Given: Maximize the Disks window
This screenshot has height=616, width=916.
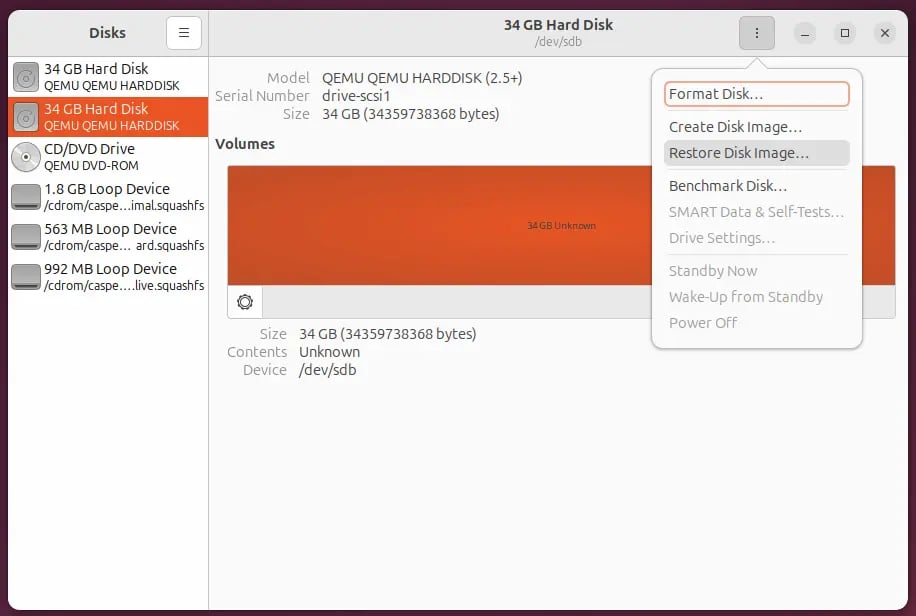Looking at the screenshot, I should (x=845, y=33).
